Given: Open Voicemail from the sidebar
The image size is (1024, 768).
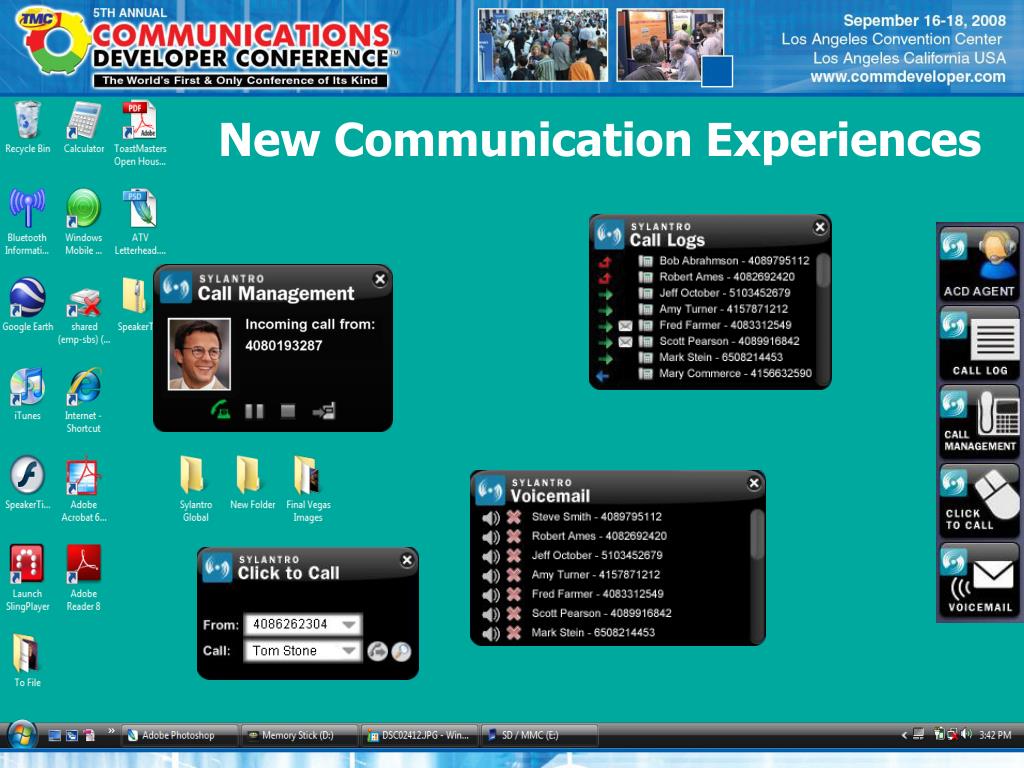Looking at the screenshot, I should pos(978,581).
